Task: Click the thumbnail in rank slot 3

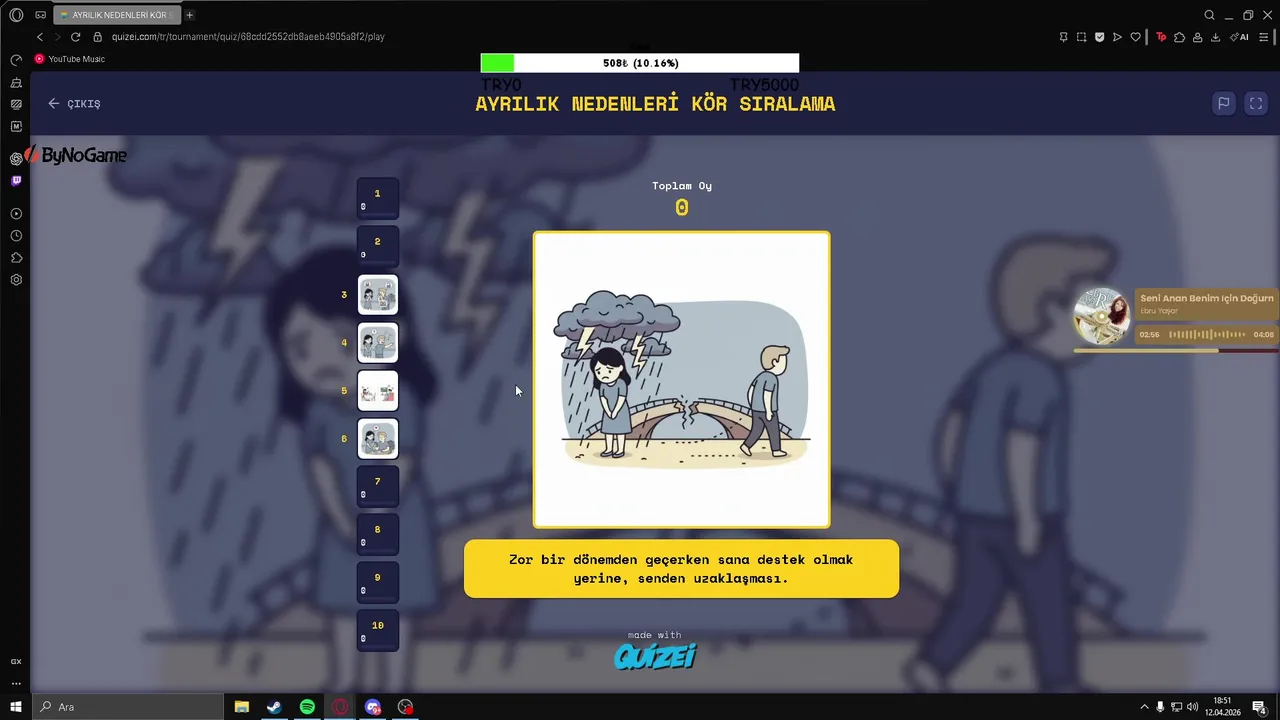Action: point(378,295)
